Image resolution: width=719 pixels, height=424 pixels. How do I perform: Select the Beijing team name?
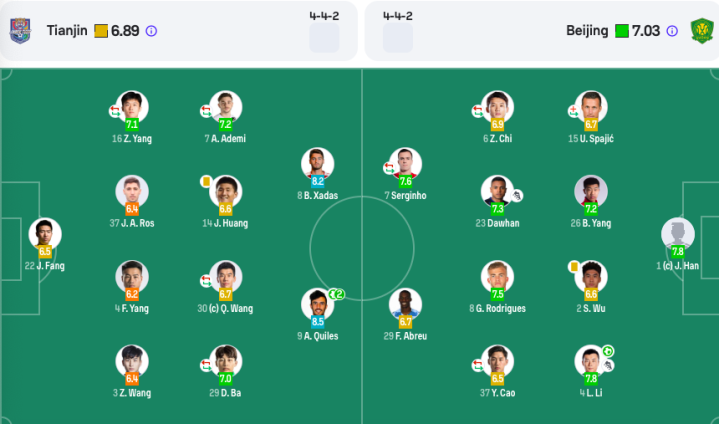tap(587, 31)
